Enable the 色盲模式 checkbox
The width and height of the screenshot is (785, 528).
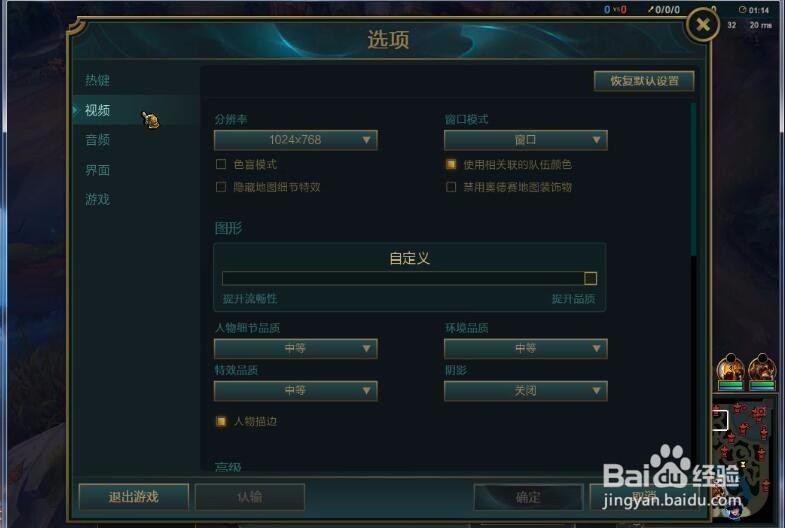pyautogui.click(x=221, y=164)
